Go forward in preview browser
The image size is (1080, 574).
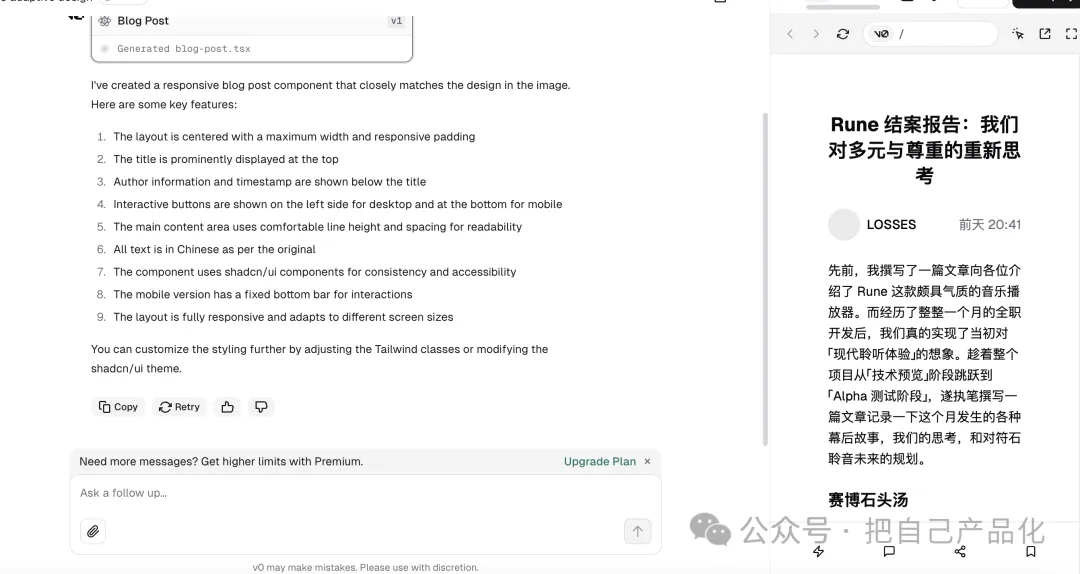click(x=816, y=34)
